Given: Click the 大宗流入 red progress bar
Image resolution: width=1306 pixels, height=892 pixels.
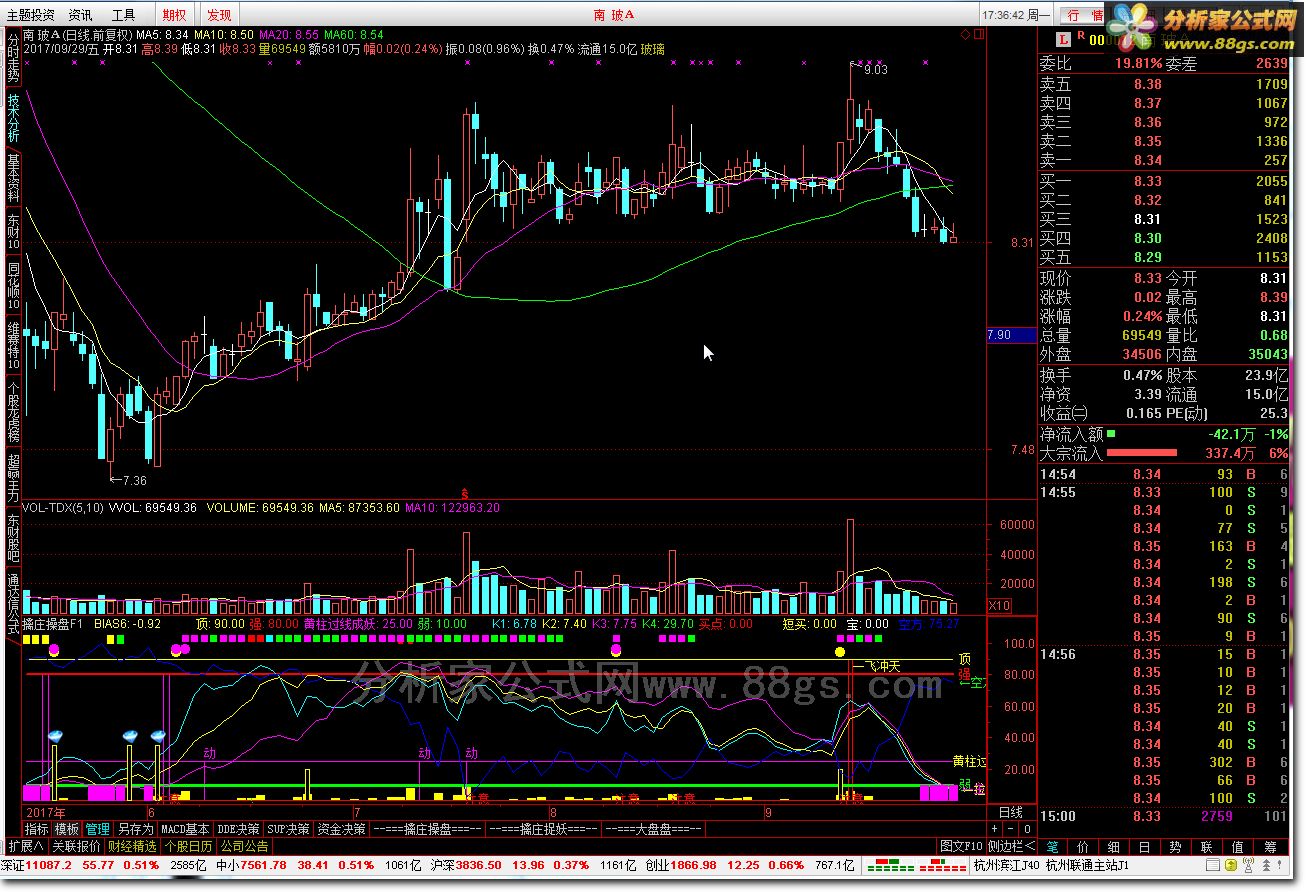Looking at the screenshot, I should [1142, 454].
